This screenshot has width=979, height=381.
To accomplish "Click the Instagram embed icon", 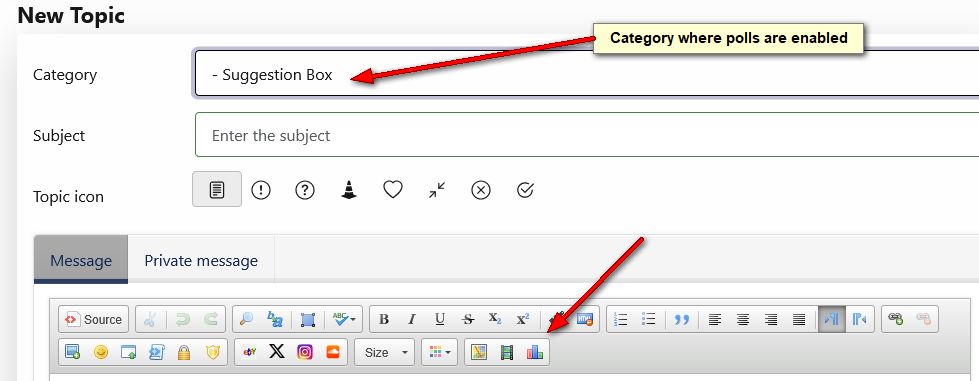I will 305,352.
